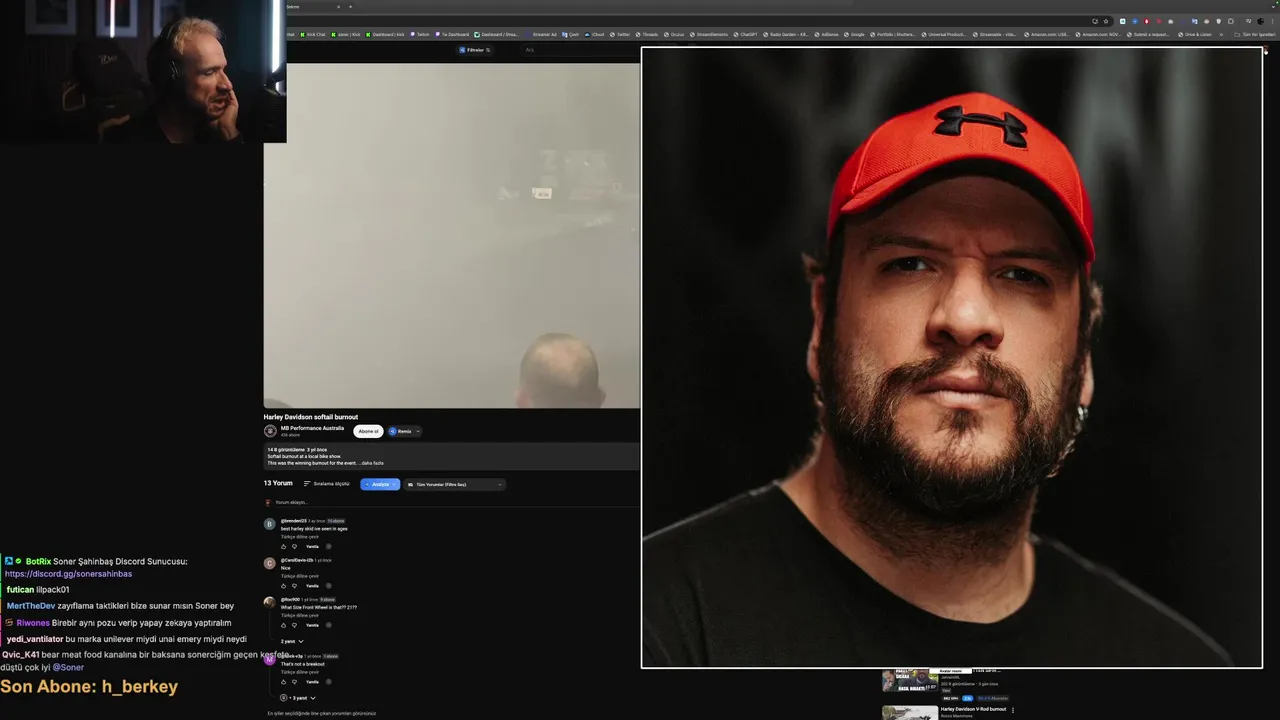Click username Riwones in the chat
This screenshot has height=720, width=1280.
pyautogui.click(x=33, y=622)
